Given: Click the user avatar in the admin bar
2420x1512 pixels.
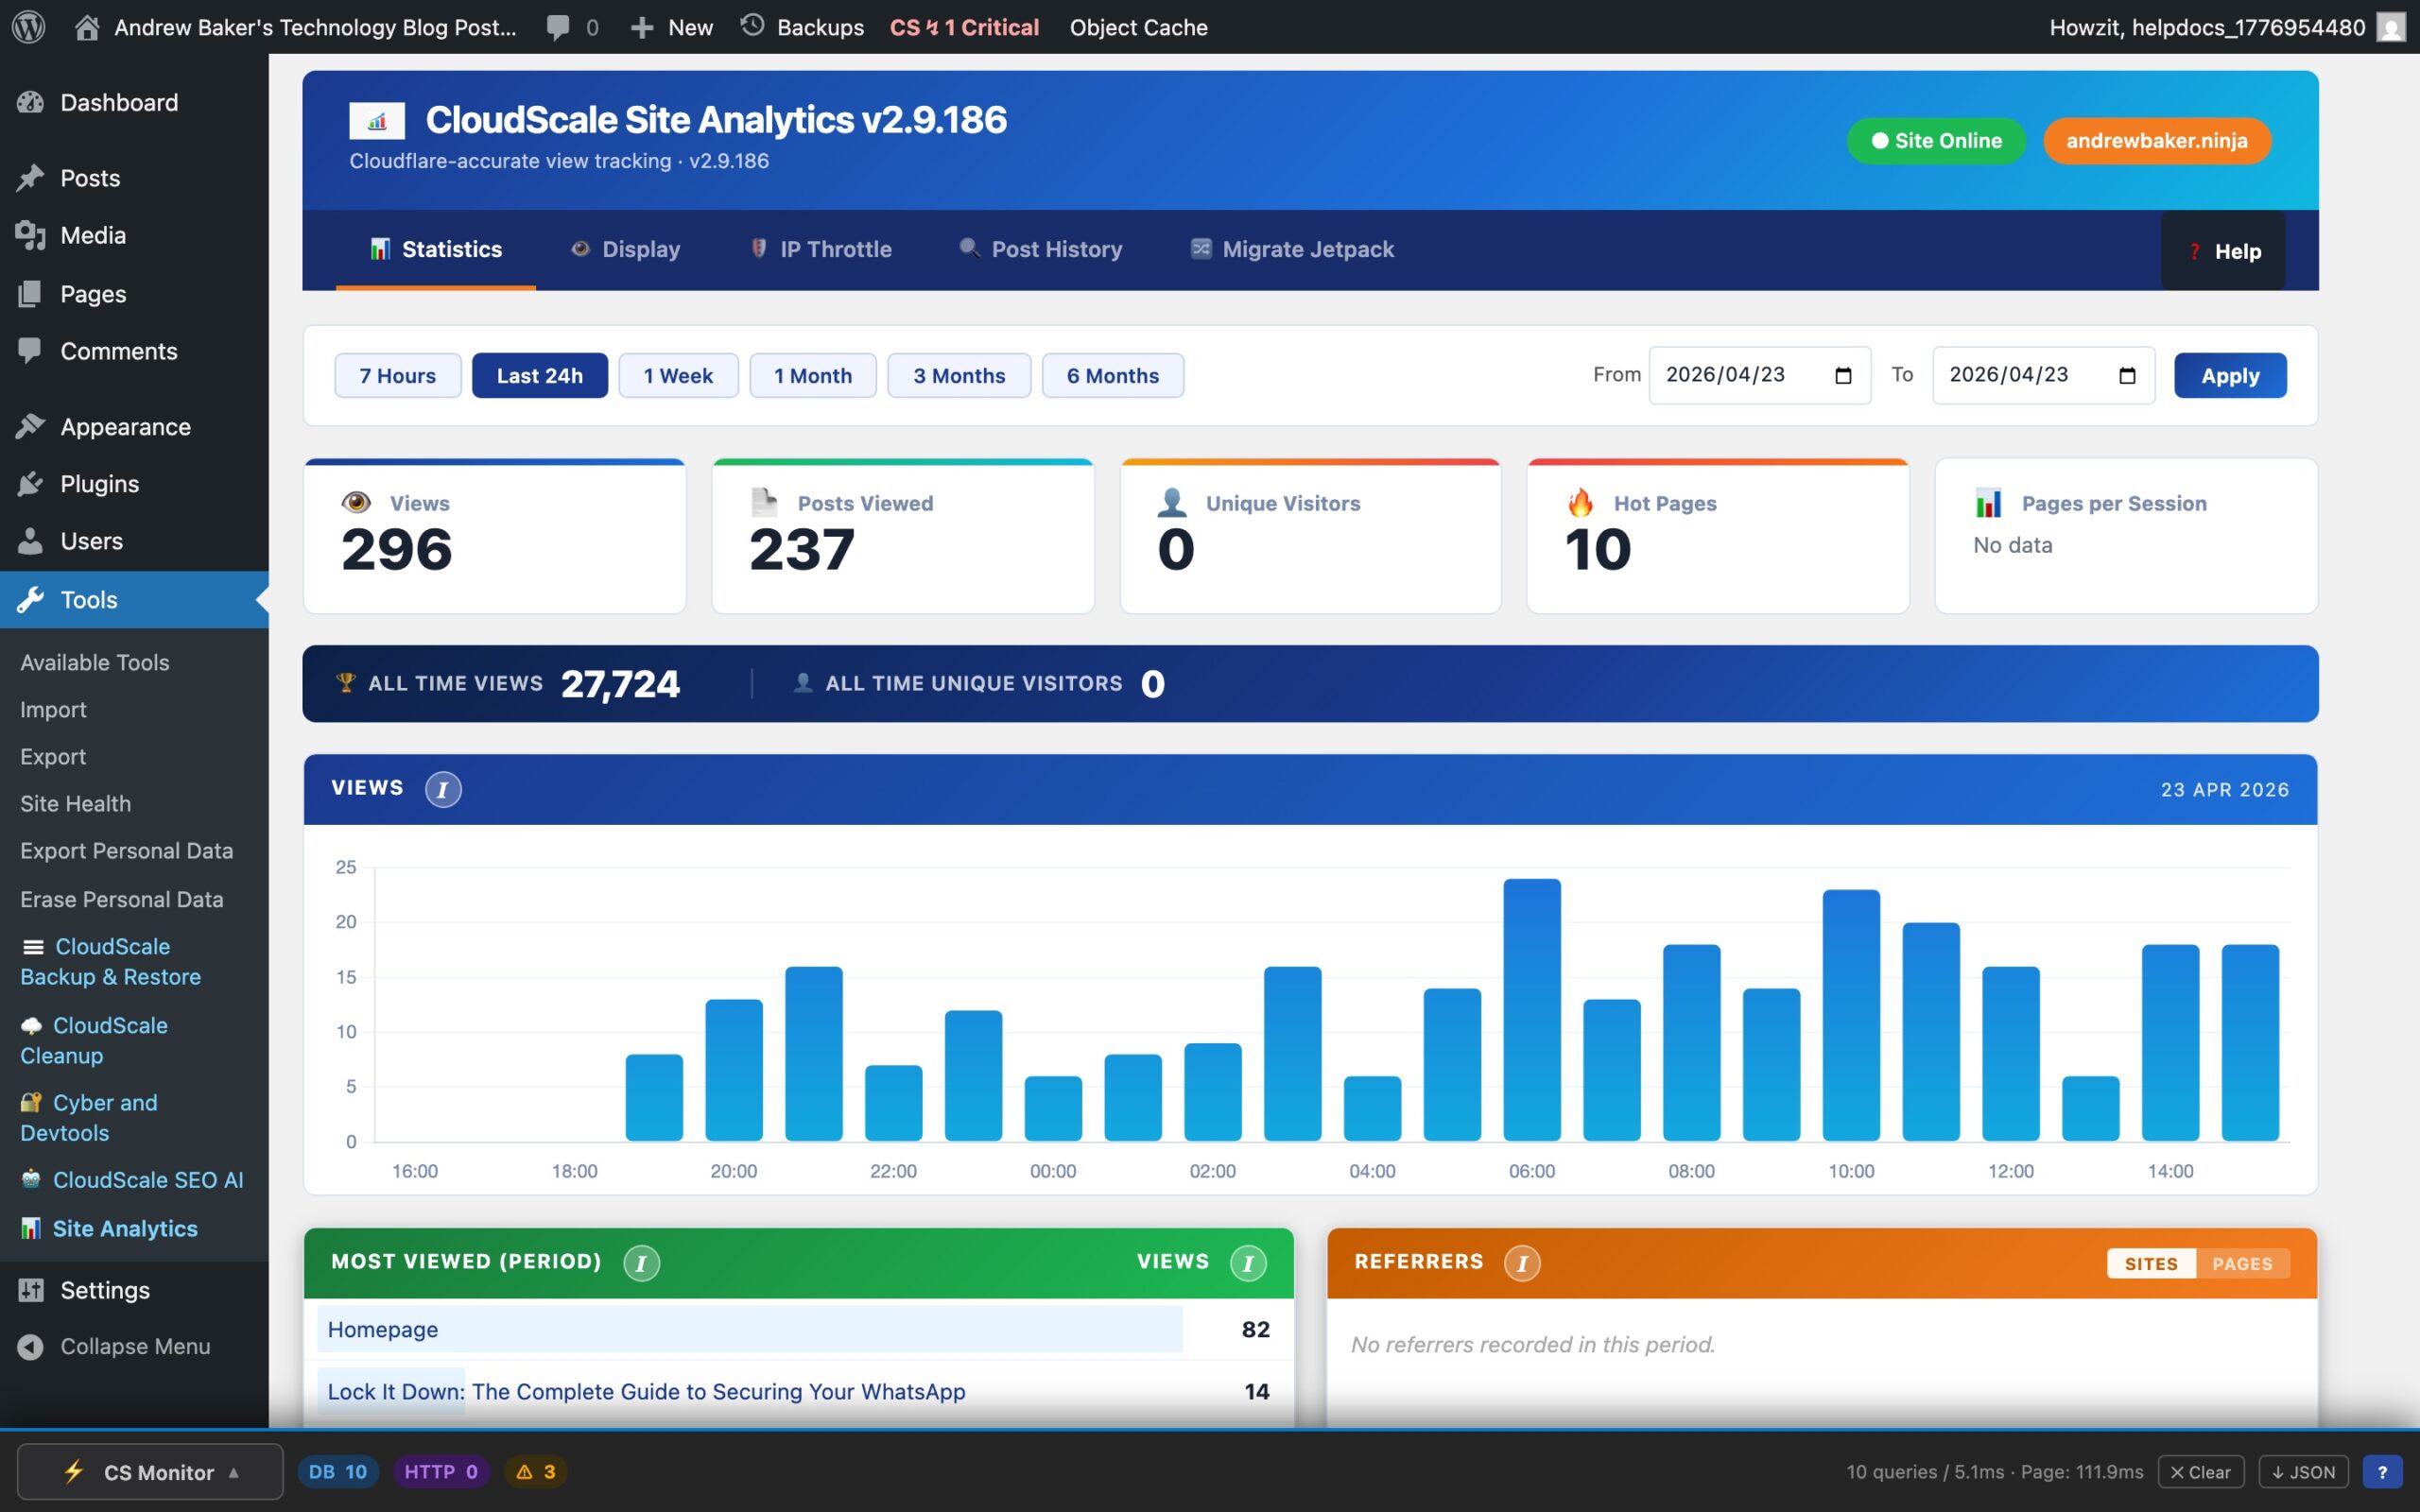Looking at the screenshot, I should tap(2391, 27).
